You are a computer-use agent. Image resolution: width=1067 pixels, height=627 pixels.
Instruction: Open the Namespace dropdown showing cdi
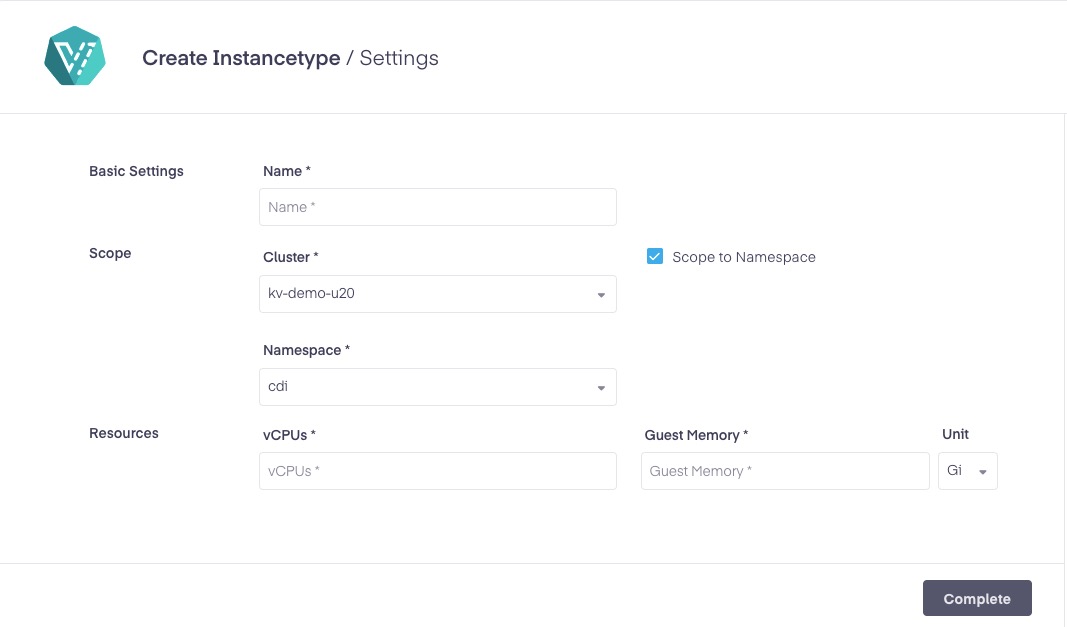438,387
